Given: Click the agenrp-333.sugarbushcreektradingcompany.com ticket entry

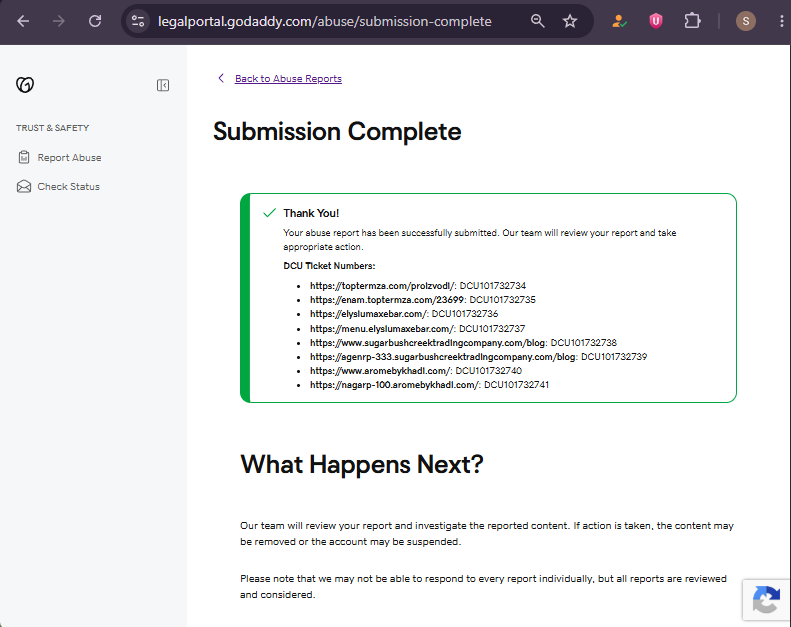Looking at the screenshot, I should pos(478,357).
